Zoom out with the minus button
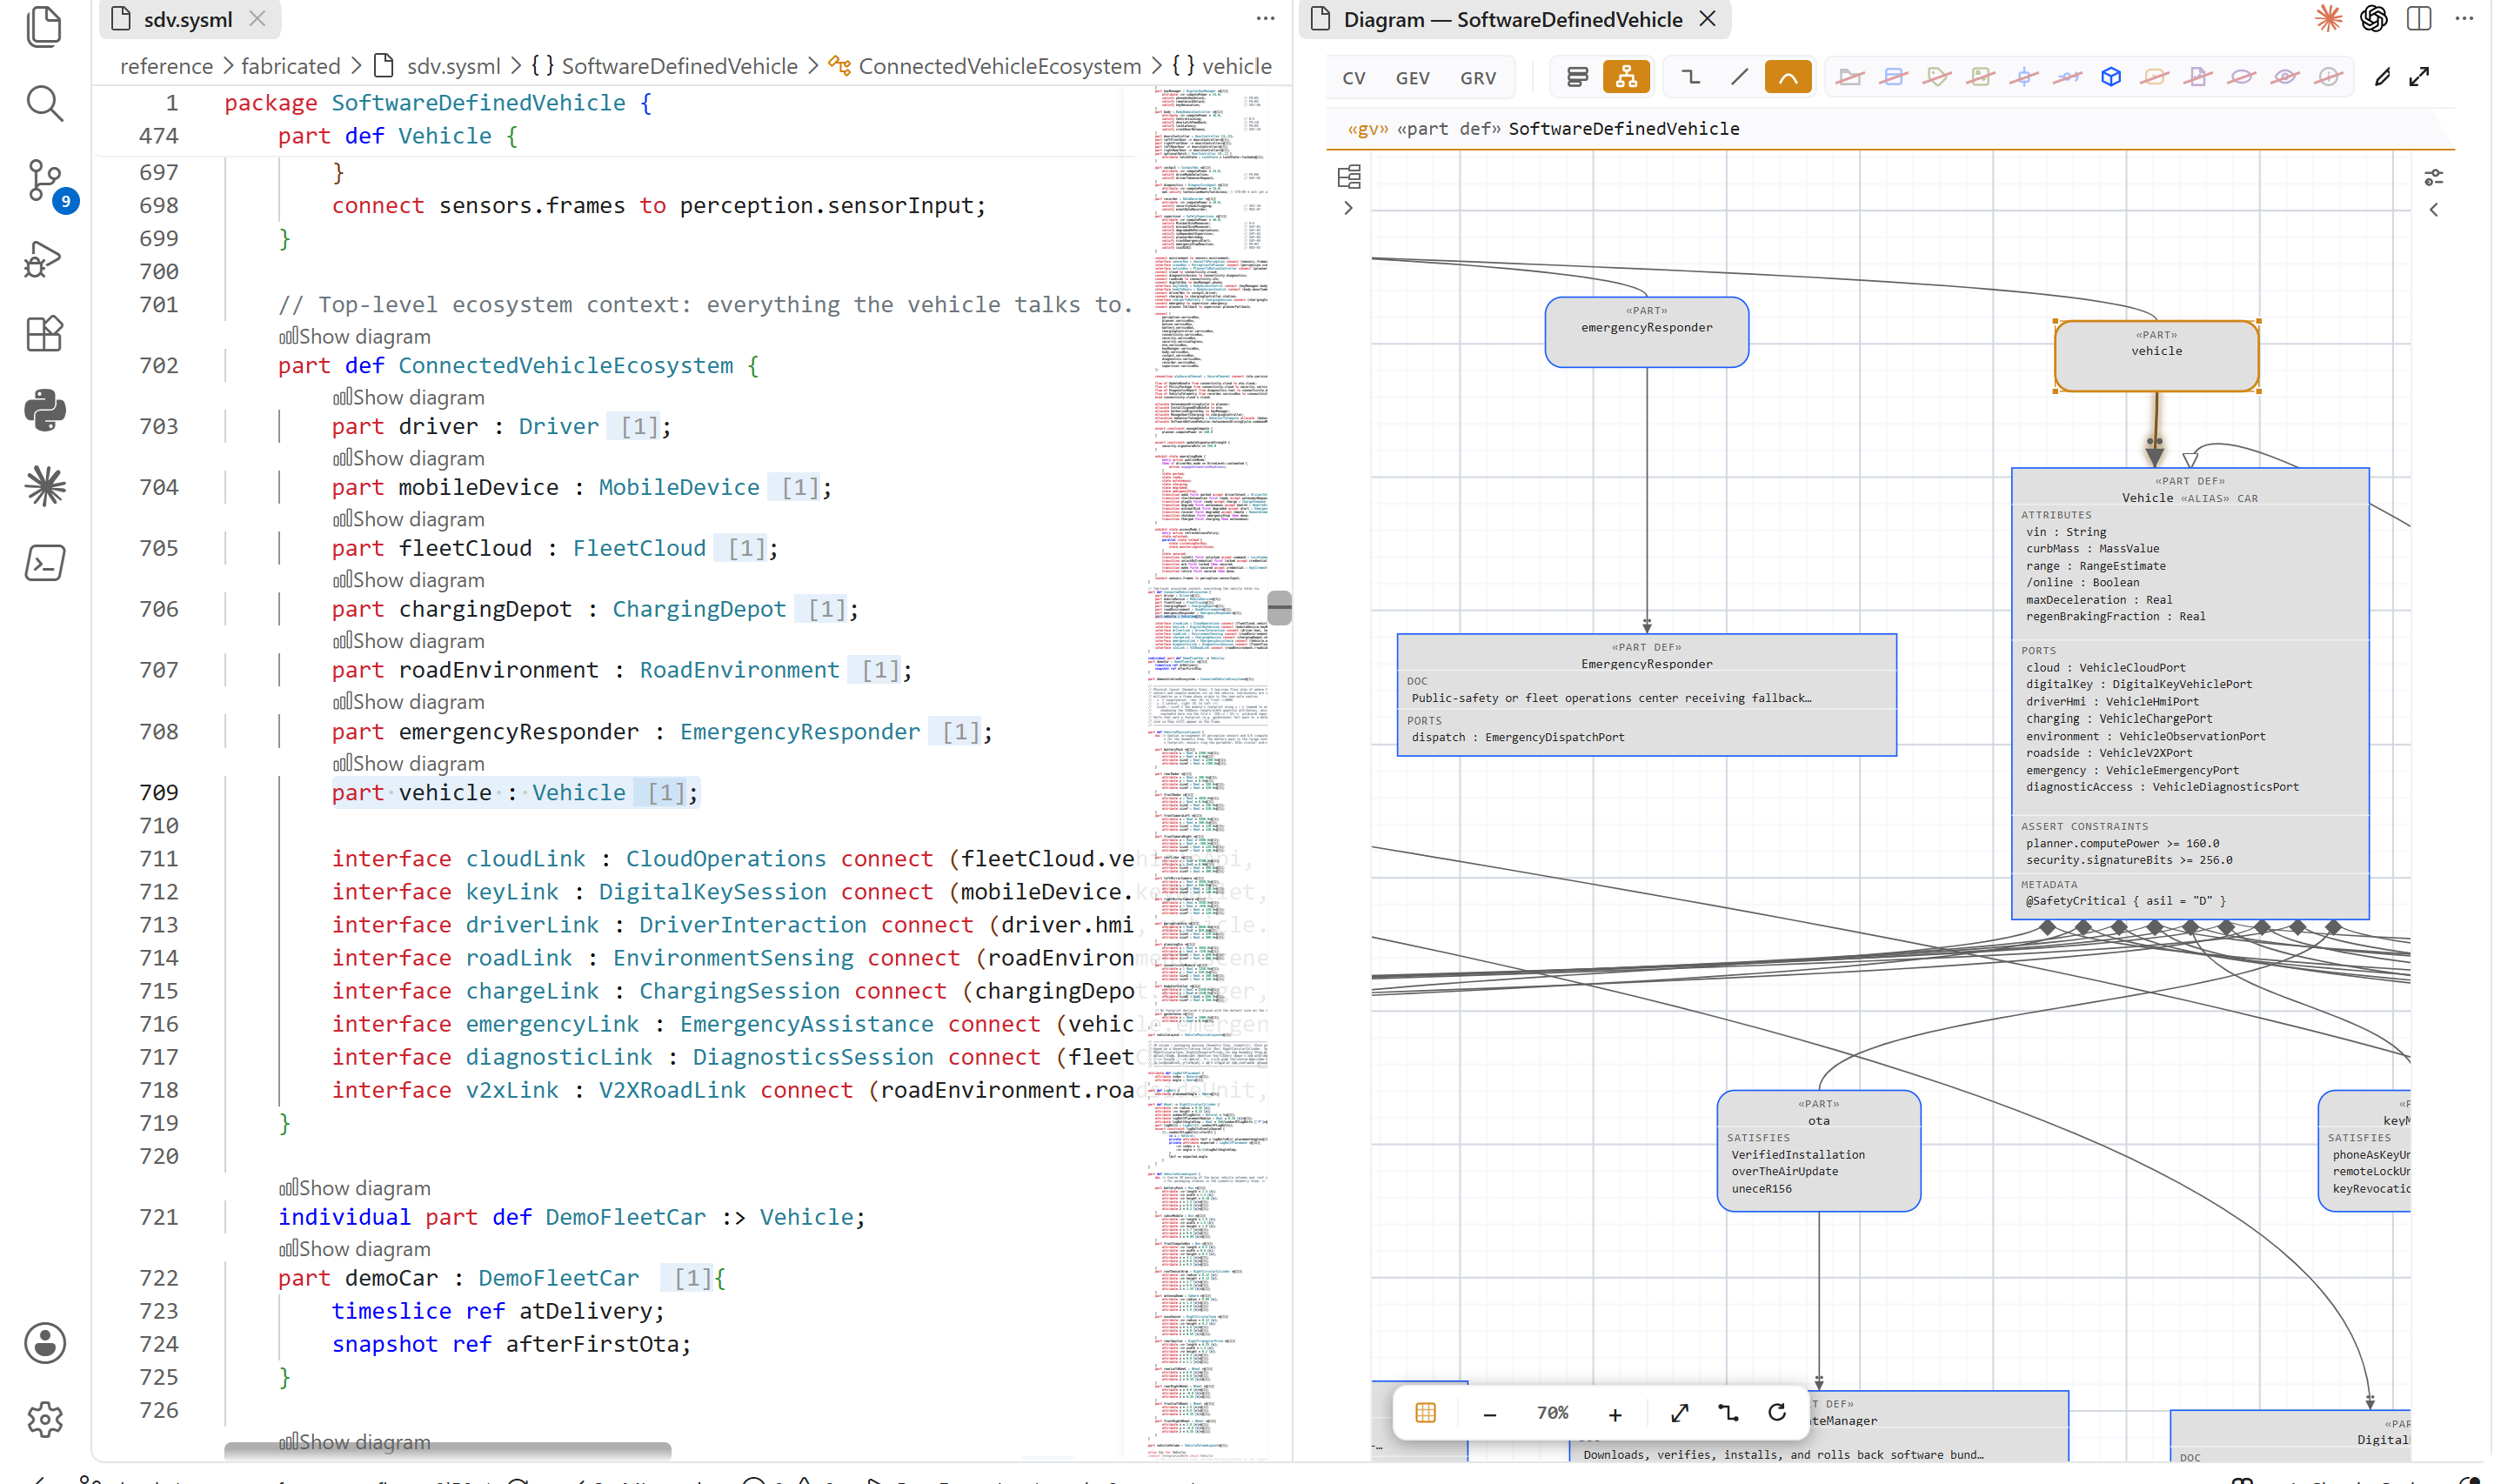Screen dimensions: 2494x1484 click(1490, 1414)
